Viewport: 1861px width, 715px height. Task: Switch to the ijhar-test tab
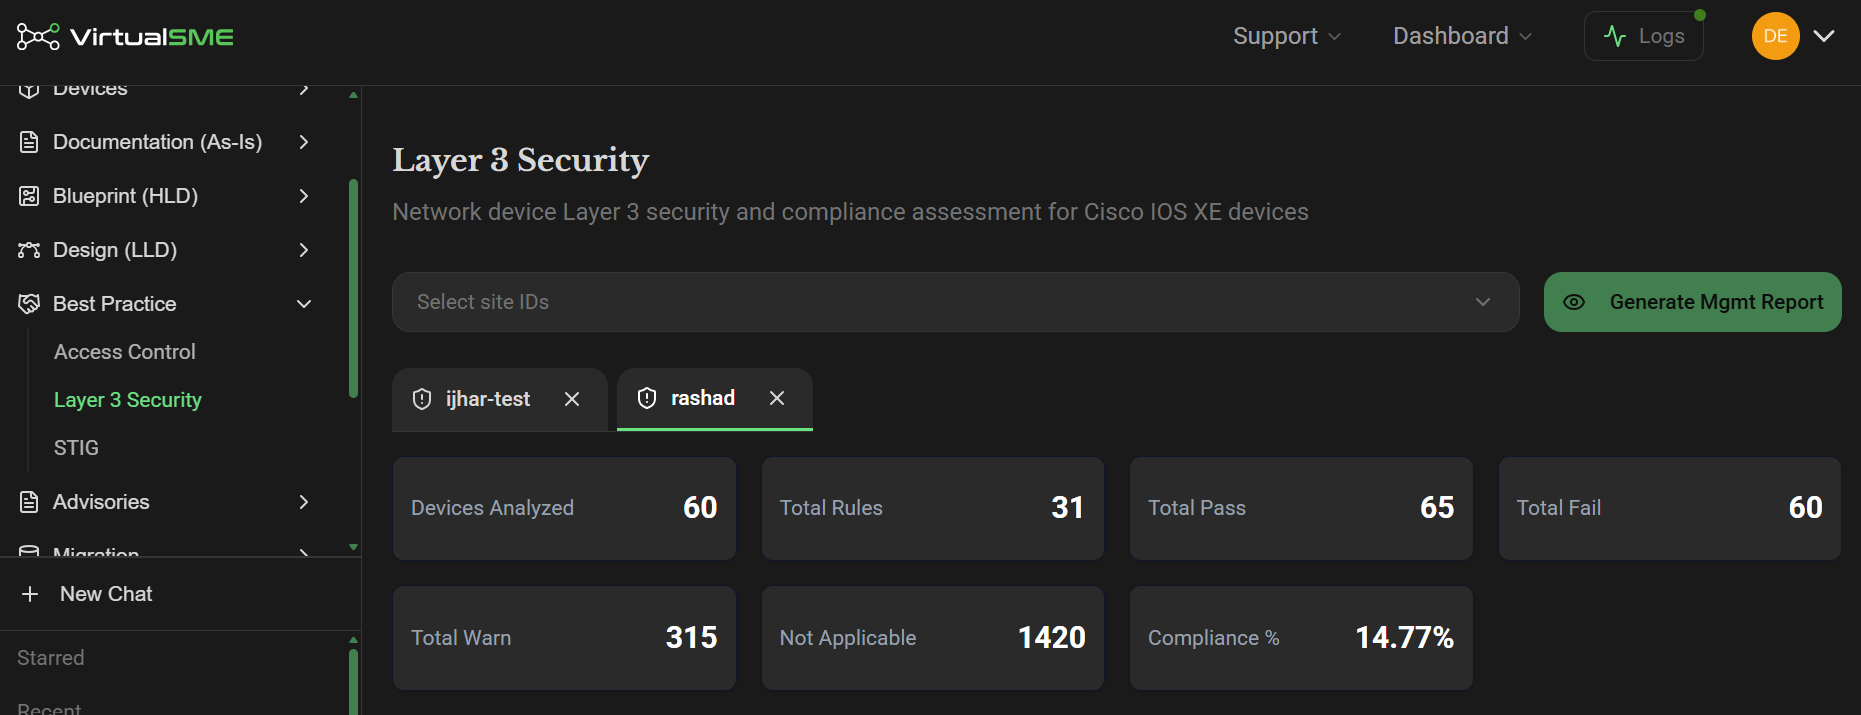pos(487,399)
